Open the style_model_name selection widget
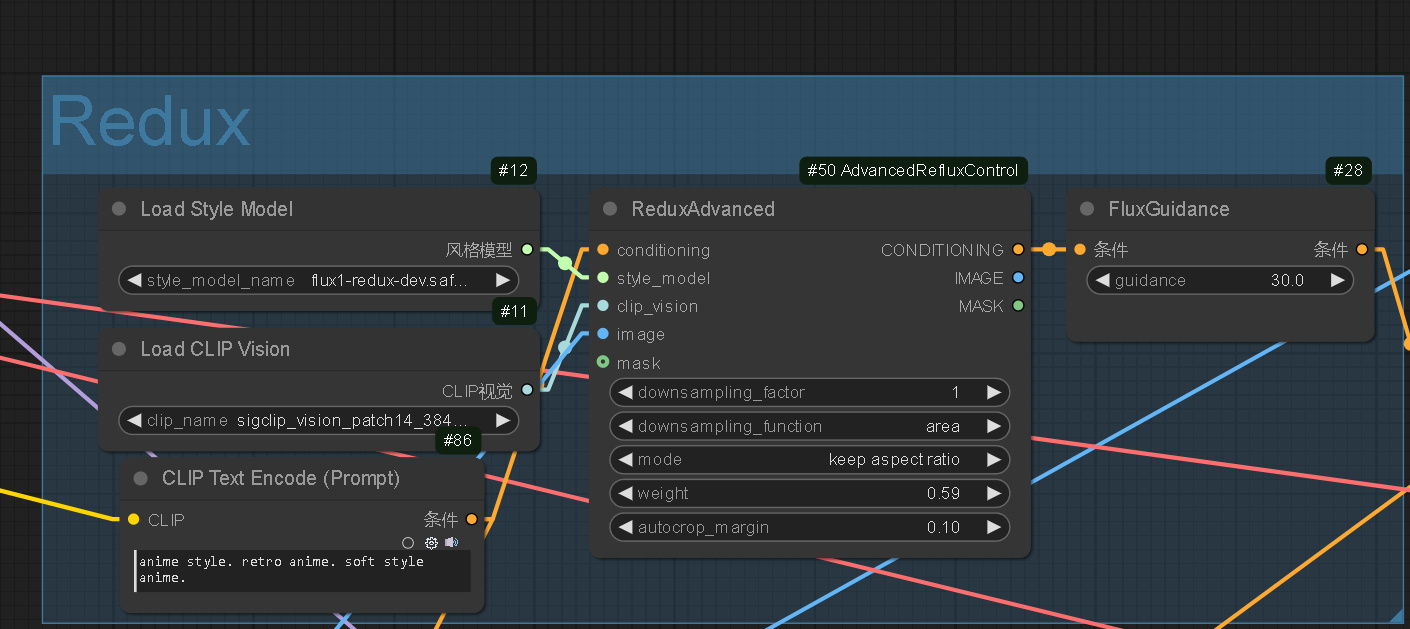1410x629 pixels. 320,280
